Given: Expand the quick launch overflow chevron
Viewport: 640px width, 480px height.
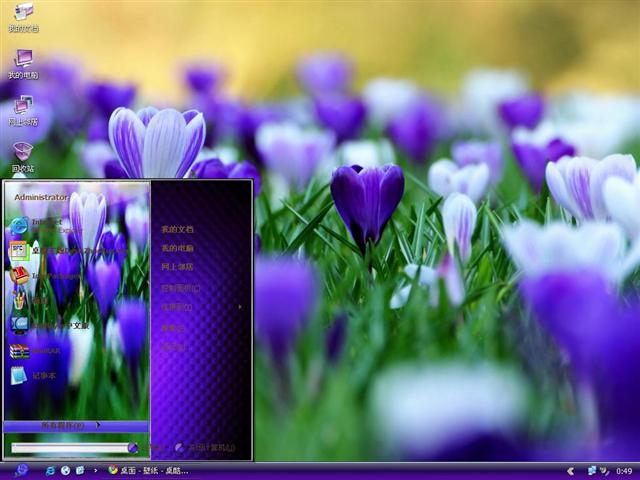Looking at the screenshot, I should (x=96, y=471).
